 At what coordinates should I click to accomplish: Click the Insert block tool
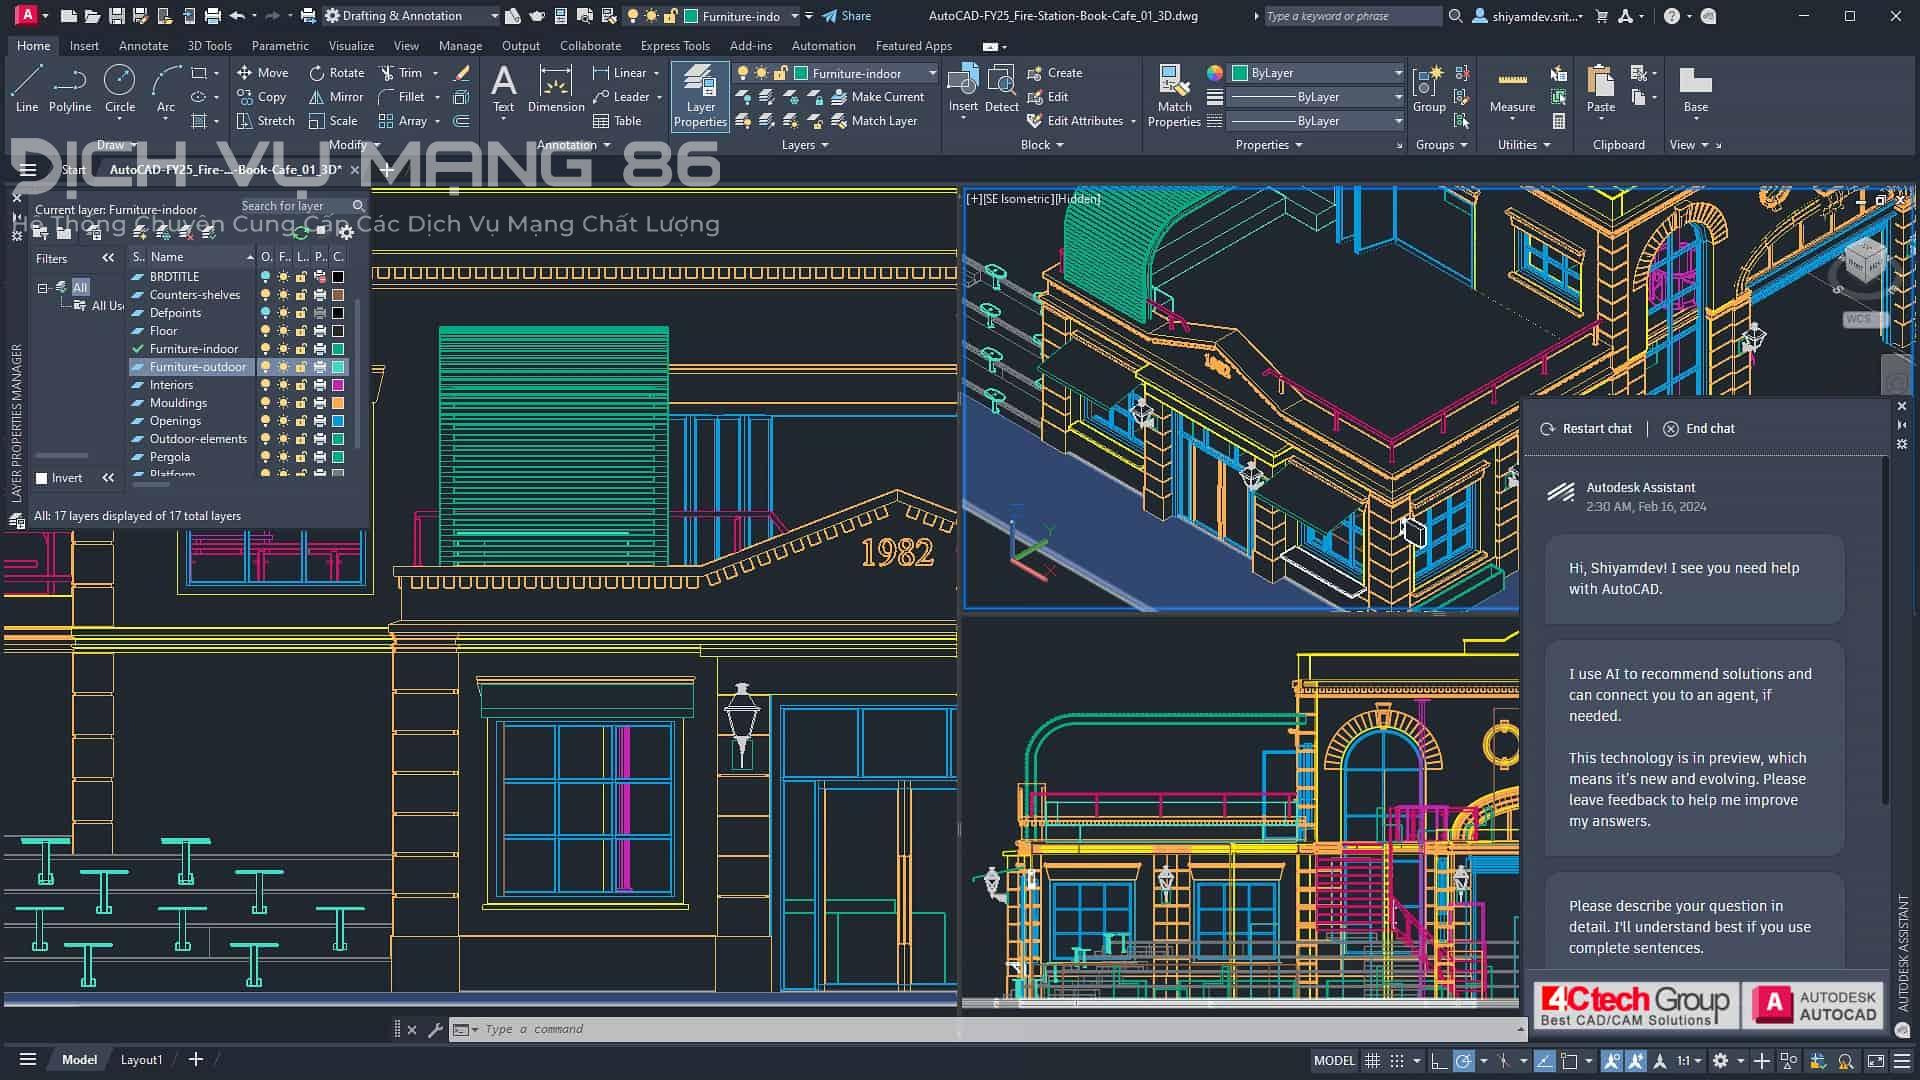[963, 88]
